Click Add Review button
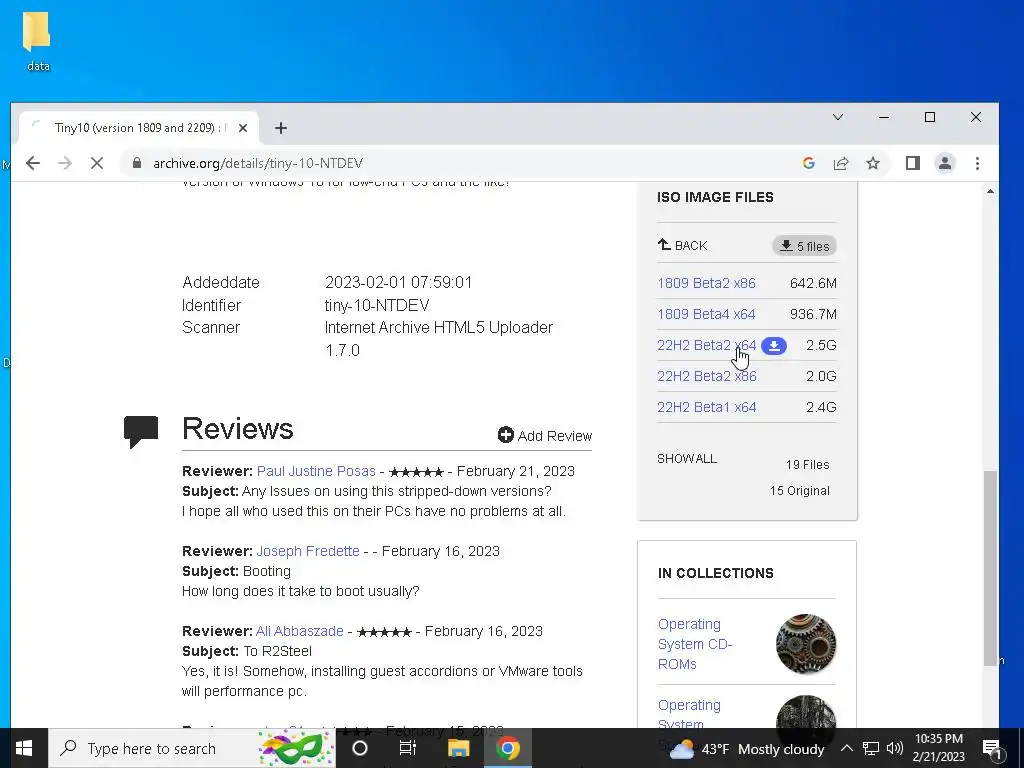1024x768 pixels. 545,436
